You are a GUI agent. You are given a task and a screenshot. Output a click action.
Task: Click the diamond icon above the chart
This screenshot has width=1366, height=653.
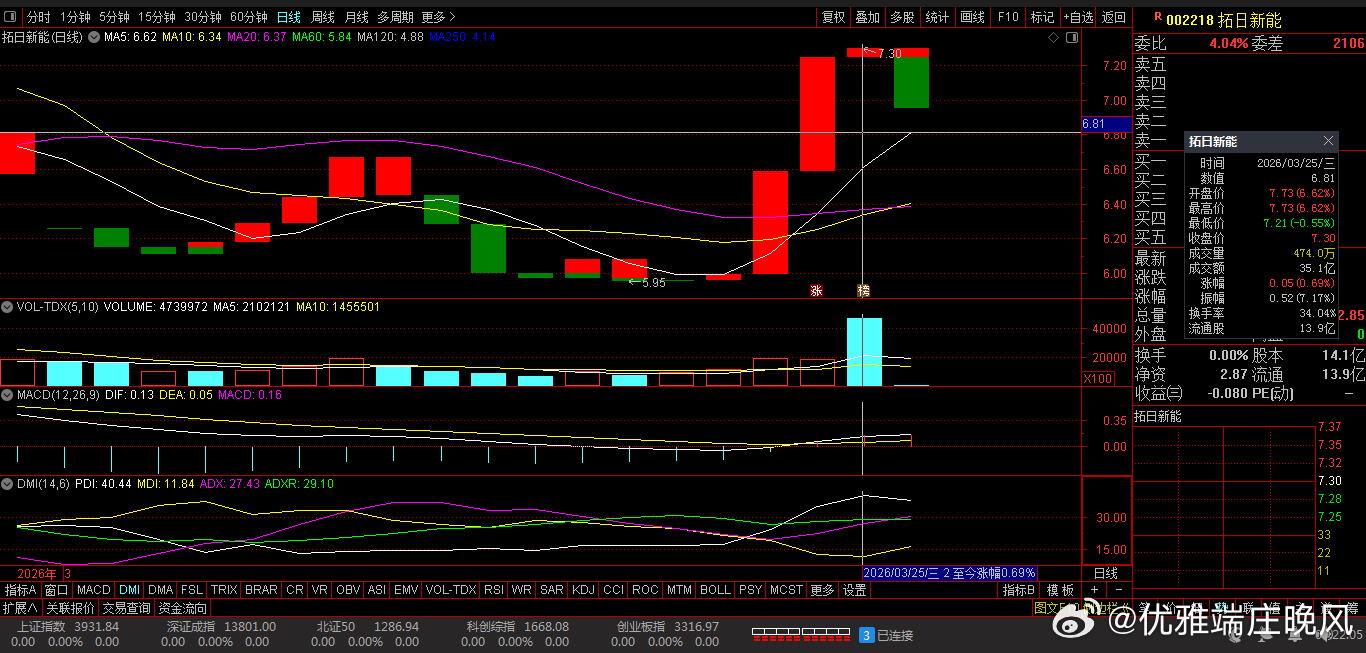tap(1053, 37)
